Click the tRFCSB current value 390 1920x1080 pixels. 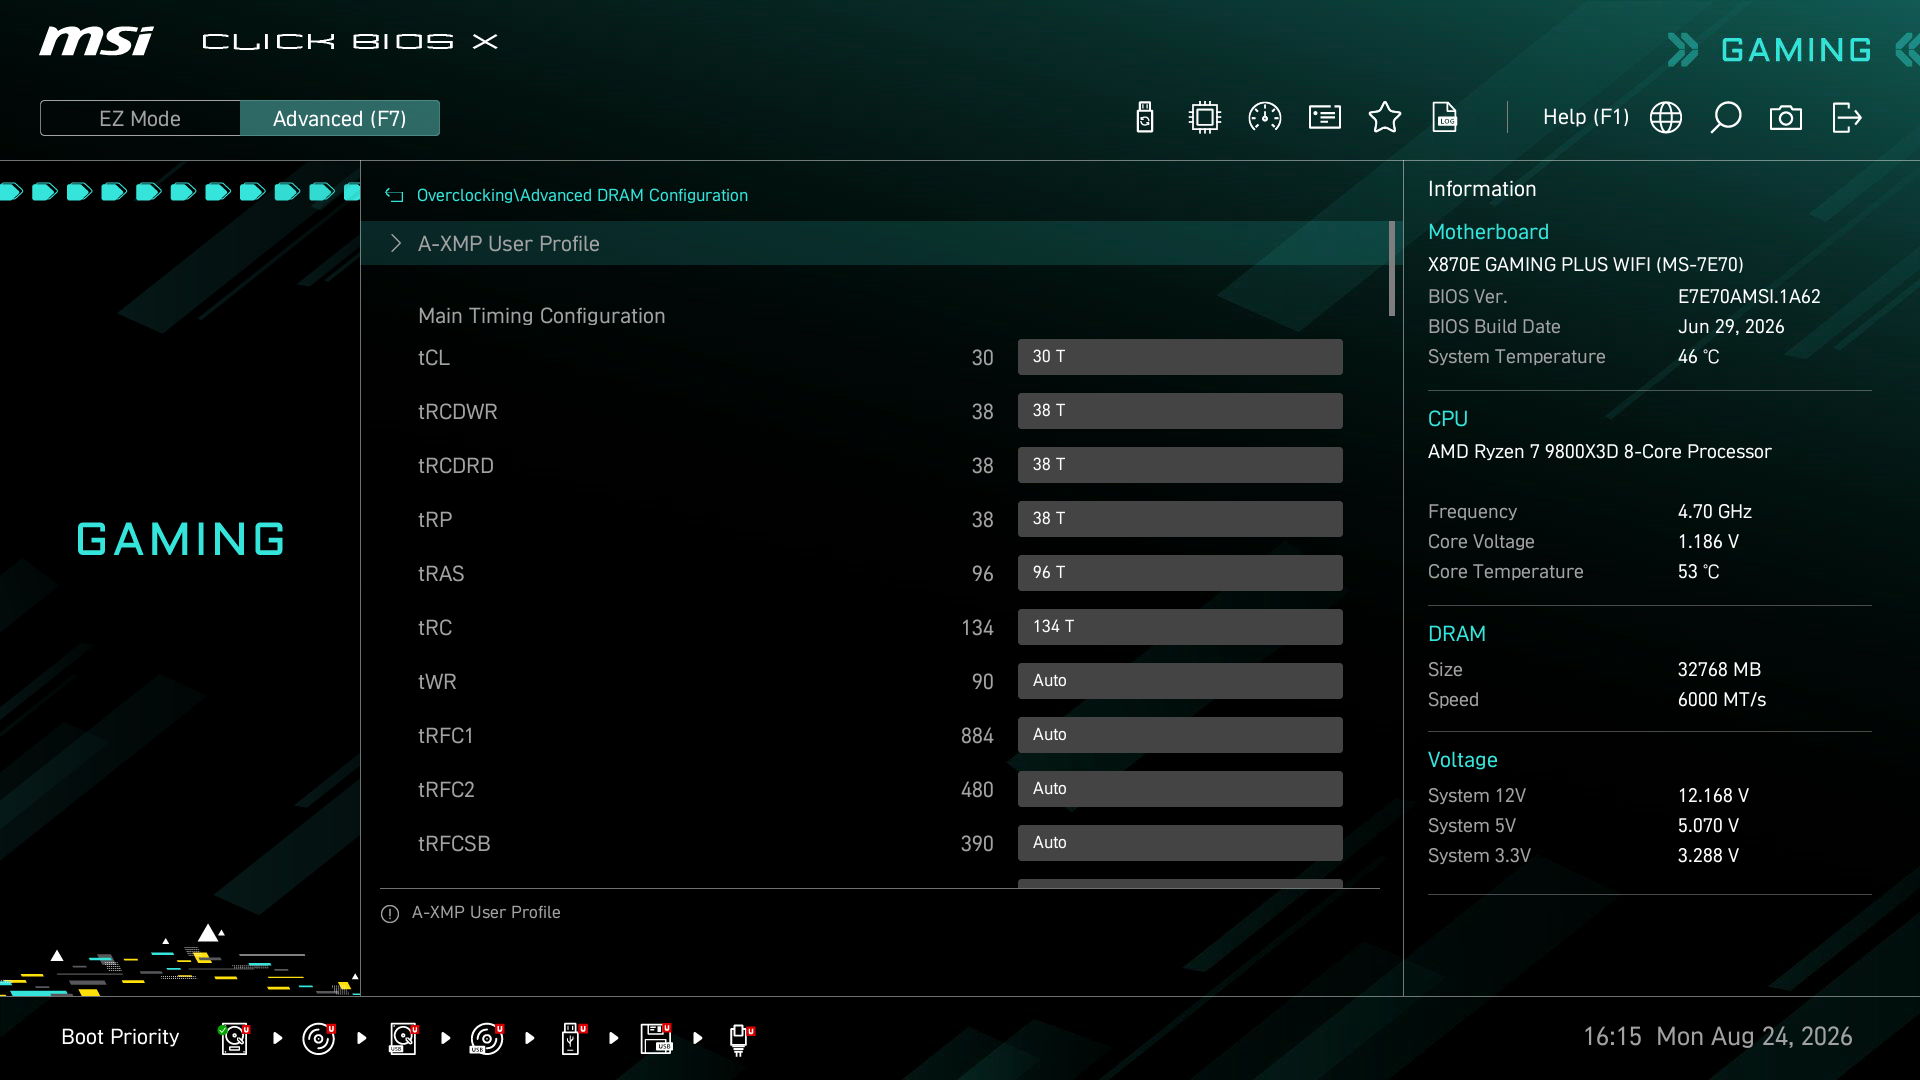(x=977, y=844)
